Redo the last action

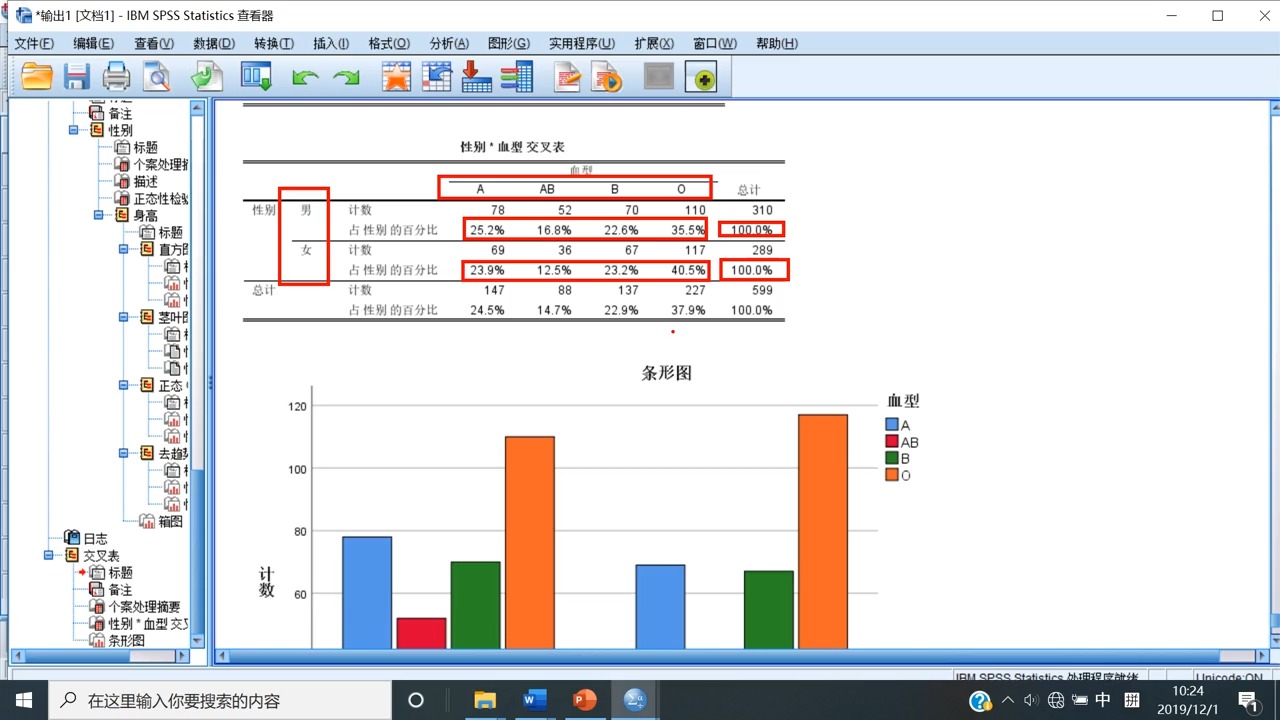[346, 77]
